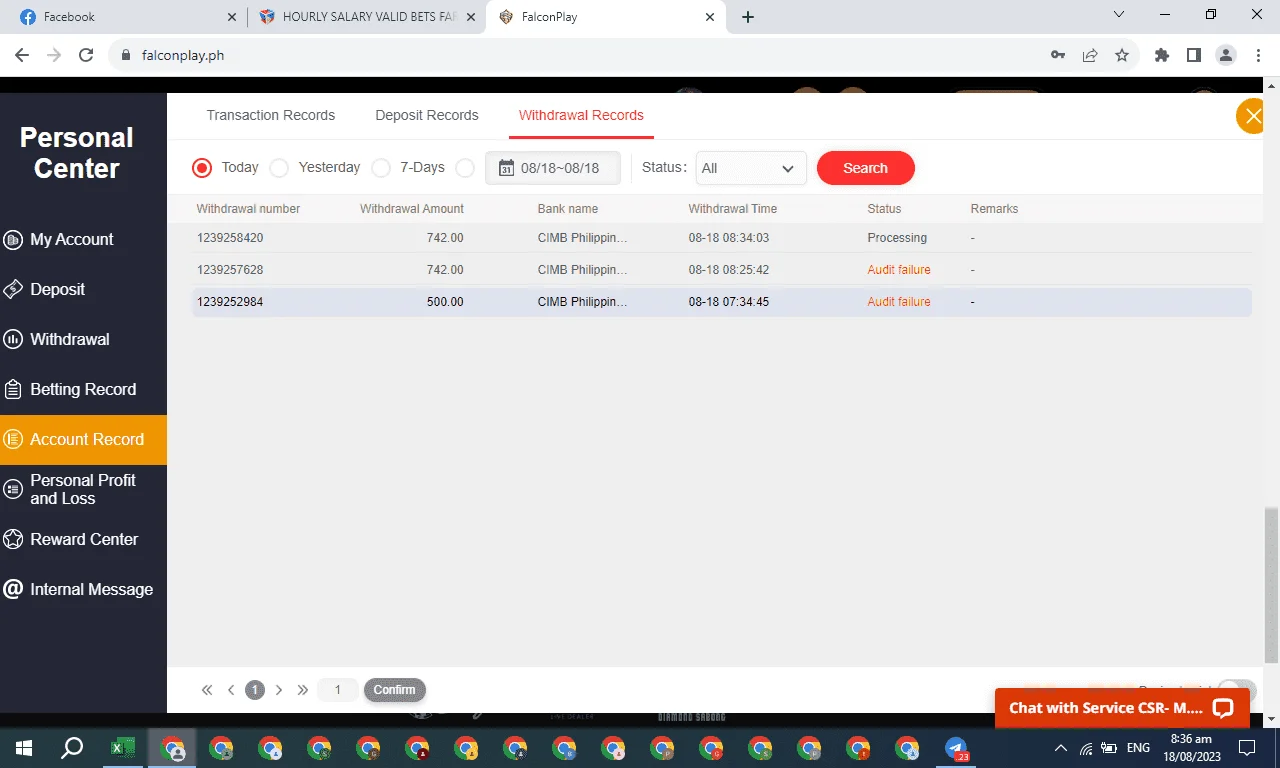Click the browser back arrow

[22, 55]
